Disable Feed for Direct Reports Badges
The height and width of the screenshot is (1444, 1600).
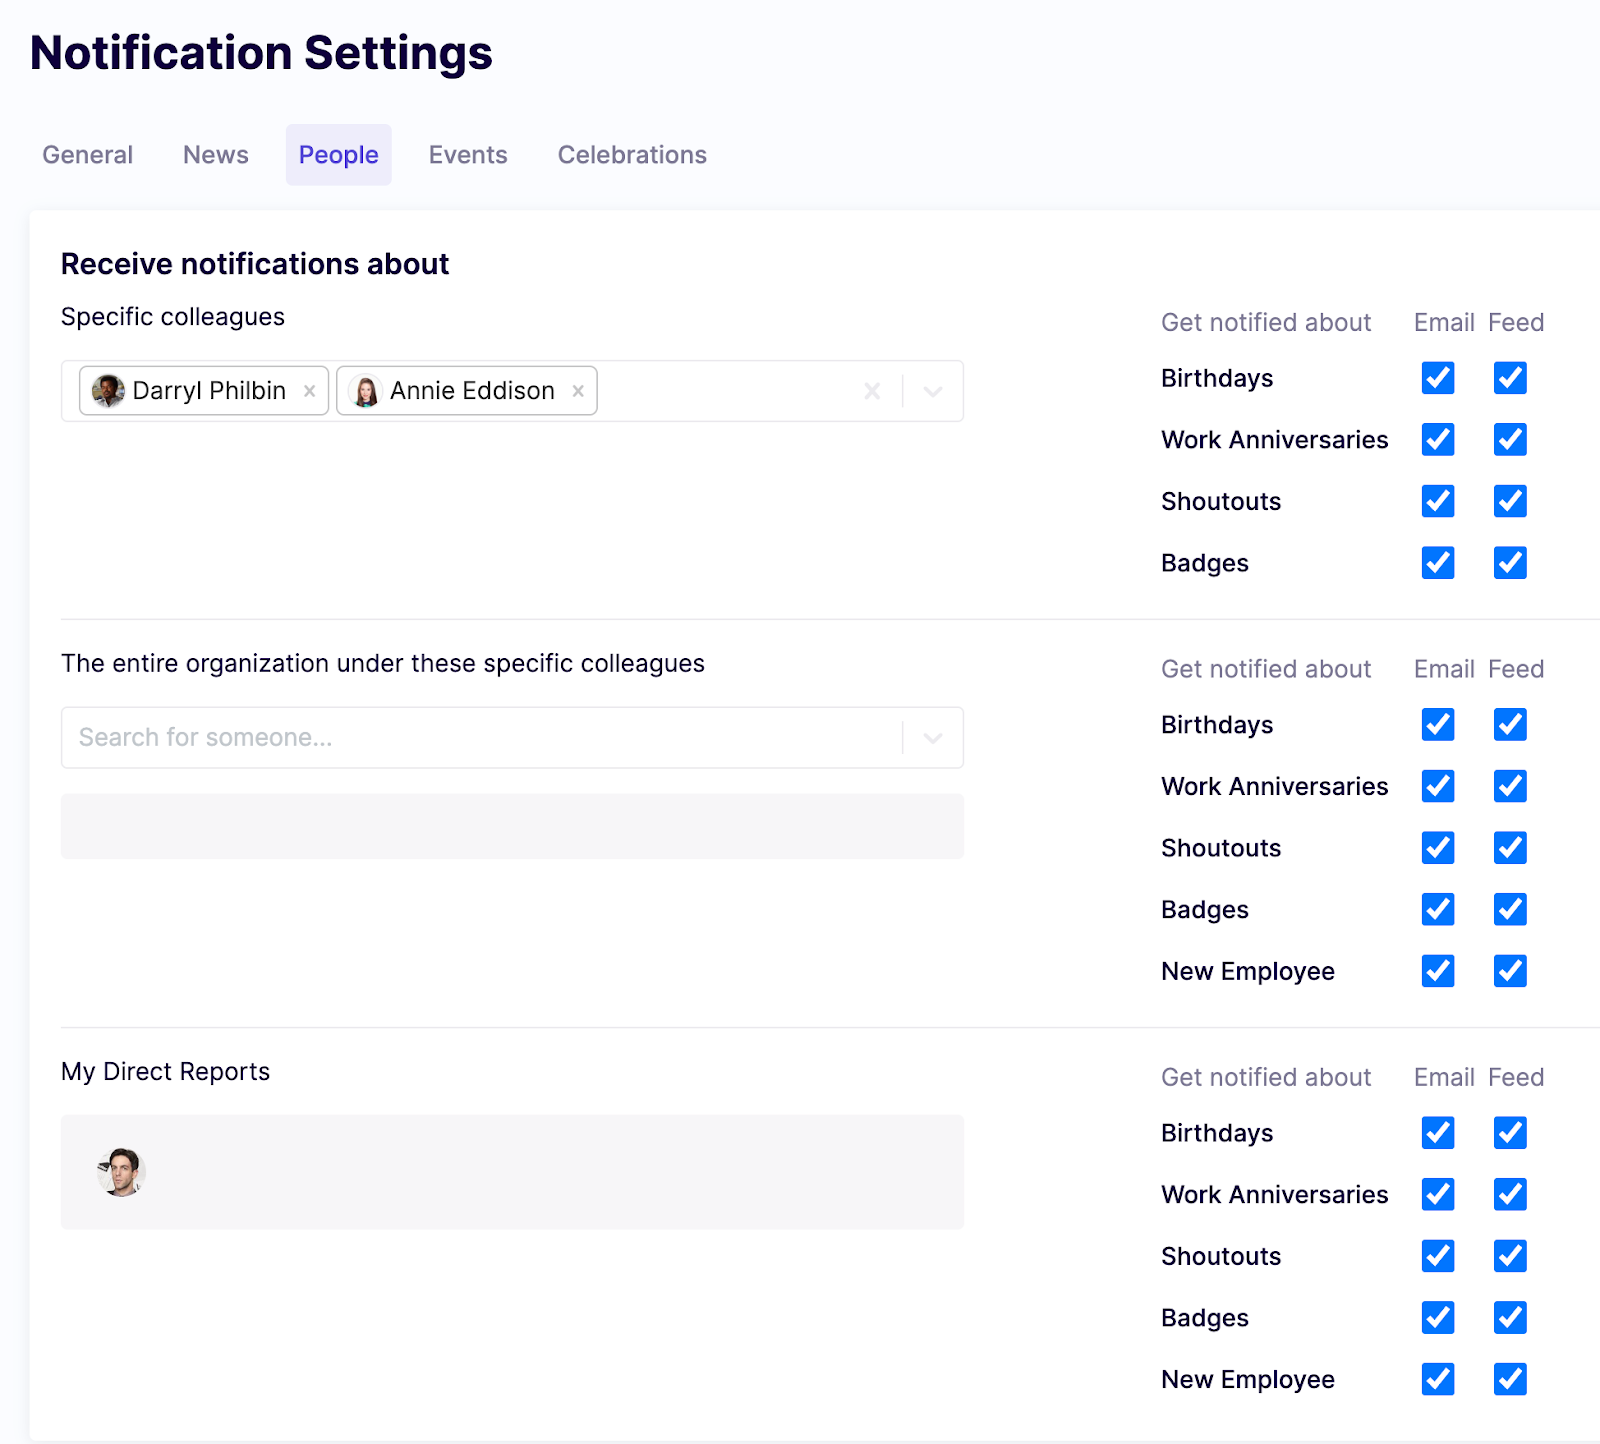(1510, 1318)
